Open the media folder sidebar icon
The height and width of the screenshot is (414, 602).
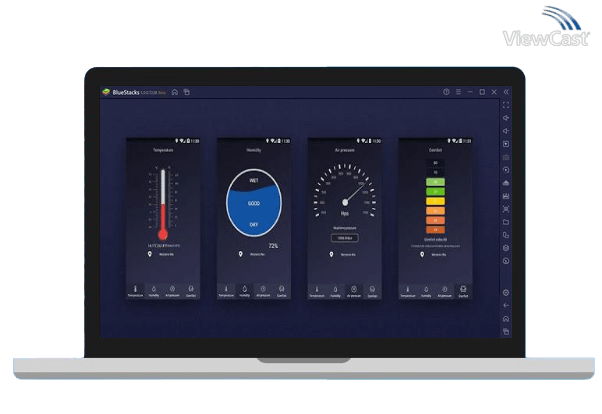pyautogui.click(x=506, y=222)
